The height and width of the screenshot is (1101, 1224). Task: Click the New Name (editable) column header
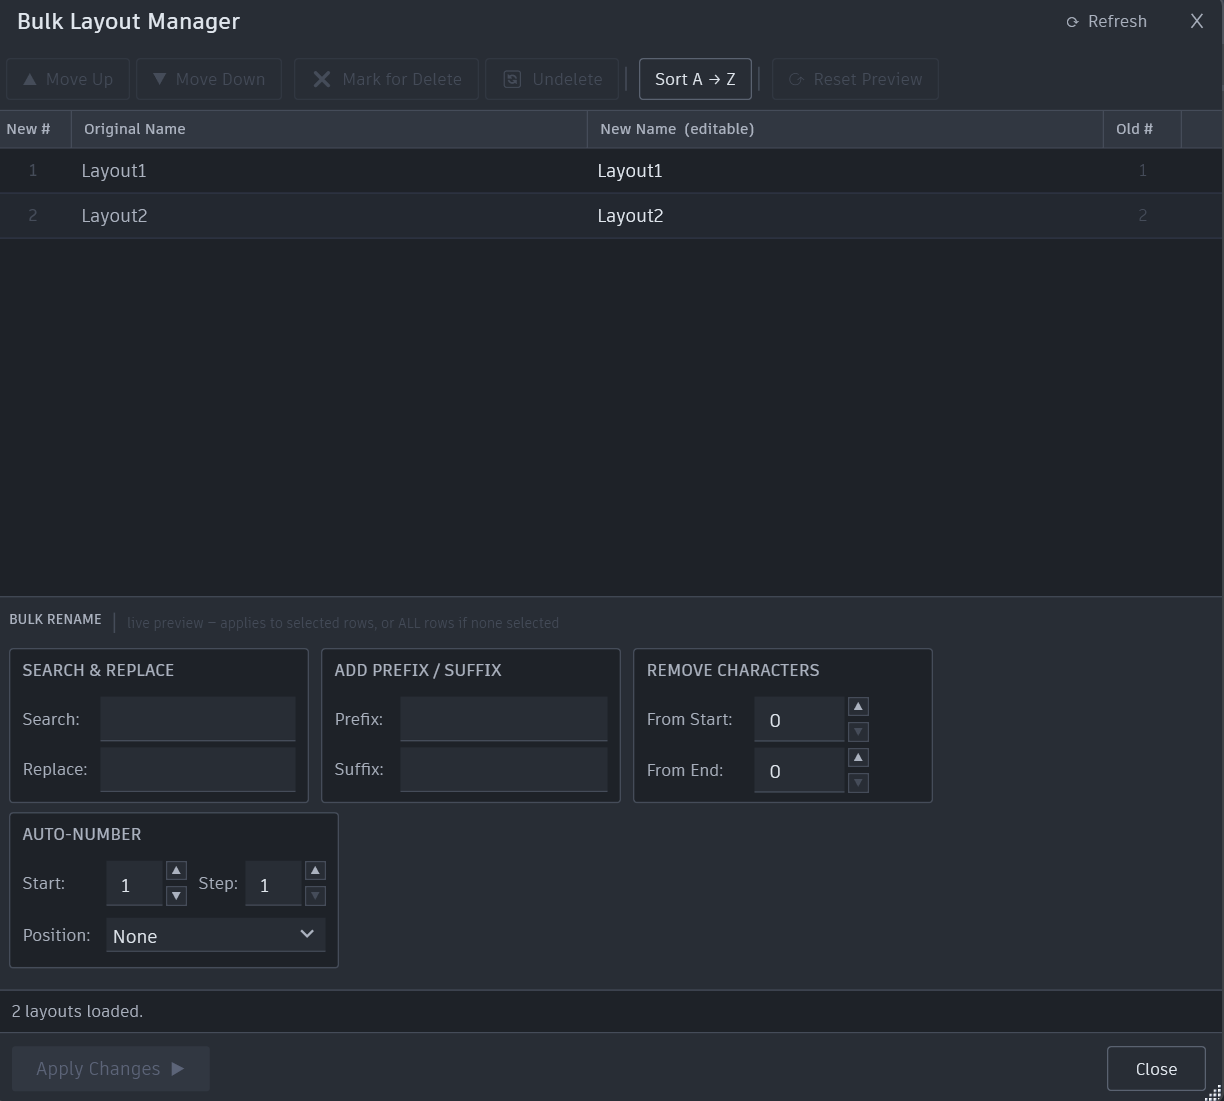pyautogui.click(x=845, y=129)
